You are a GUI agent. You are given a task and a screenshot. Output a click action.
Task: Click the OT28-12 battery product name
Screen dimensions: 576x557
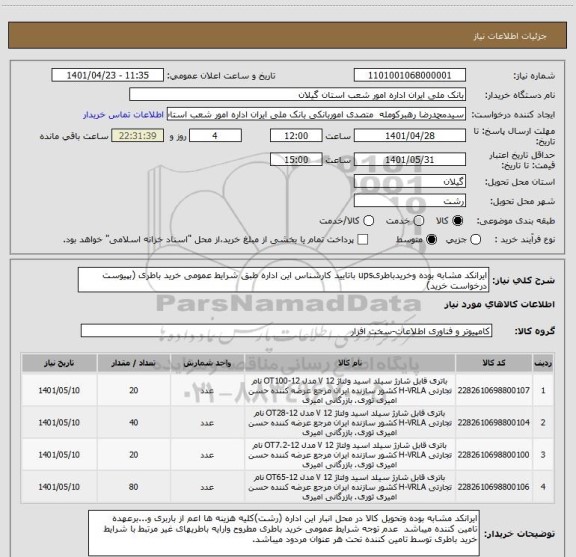pyautogui.click(x=350, y=423)
